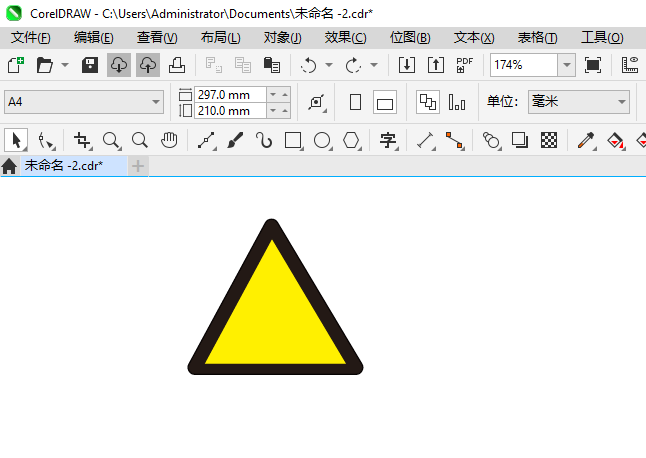Open the units 毫米 dropdown
Image resolution: width=646 pixels, height=458 pixels.
[x=579, y=102]
